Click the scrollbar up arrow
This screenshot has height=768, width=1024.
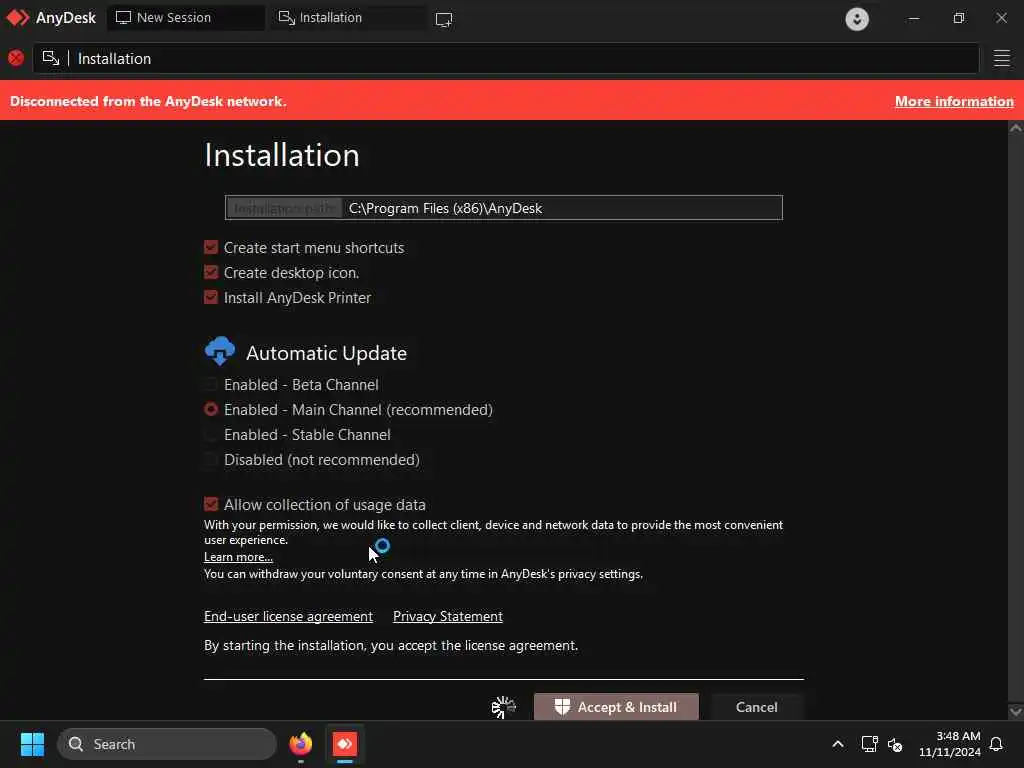pyautogui.click(x=1015, y=128)
